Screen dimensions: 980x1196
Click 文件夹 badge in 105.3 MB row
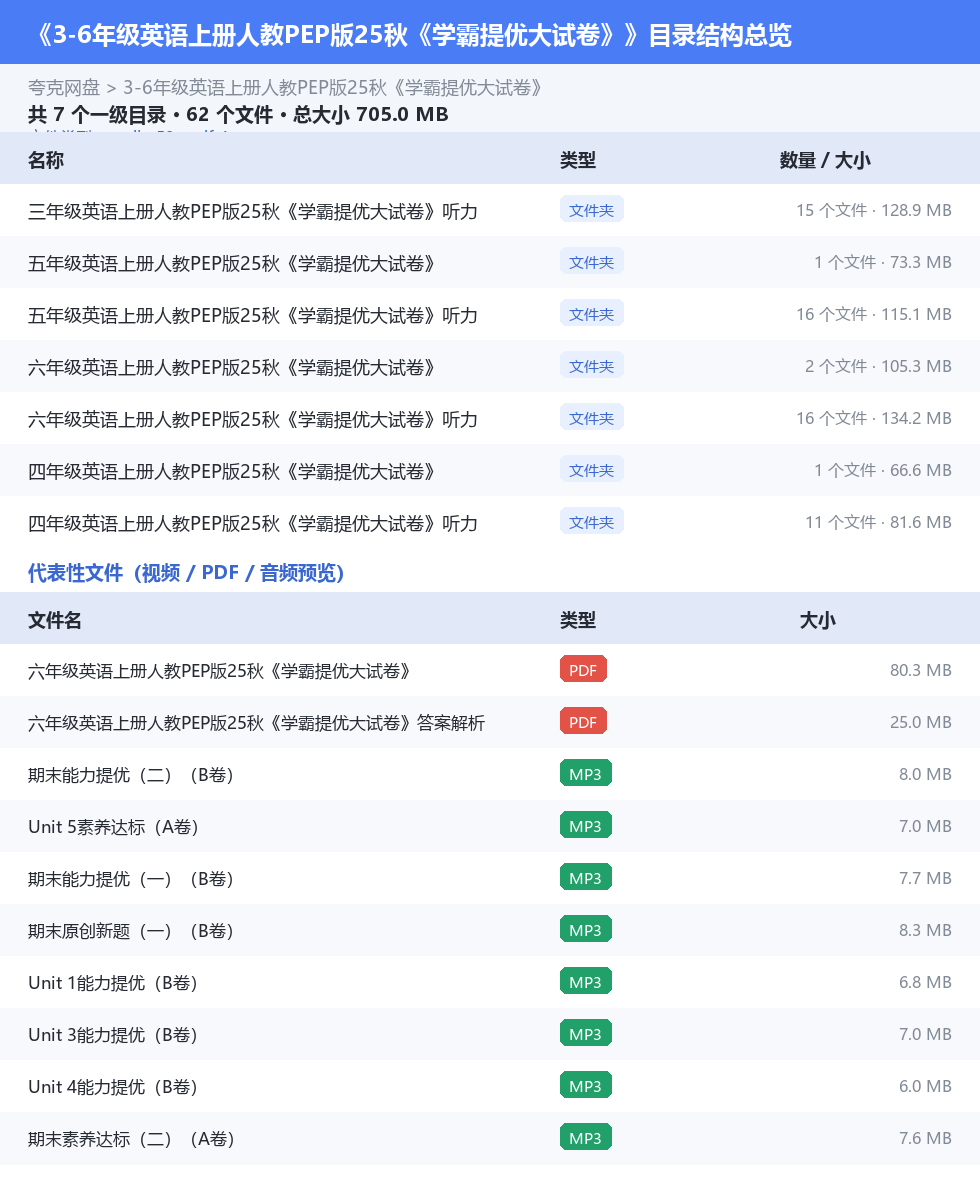pyautogui.click(x=592, y=366)
